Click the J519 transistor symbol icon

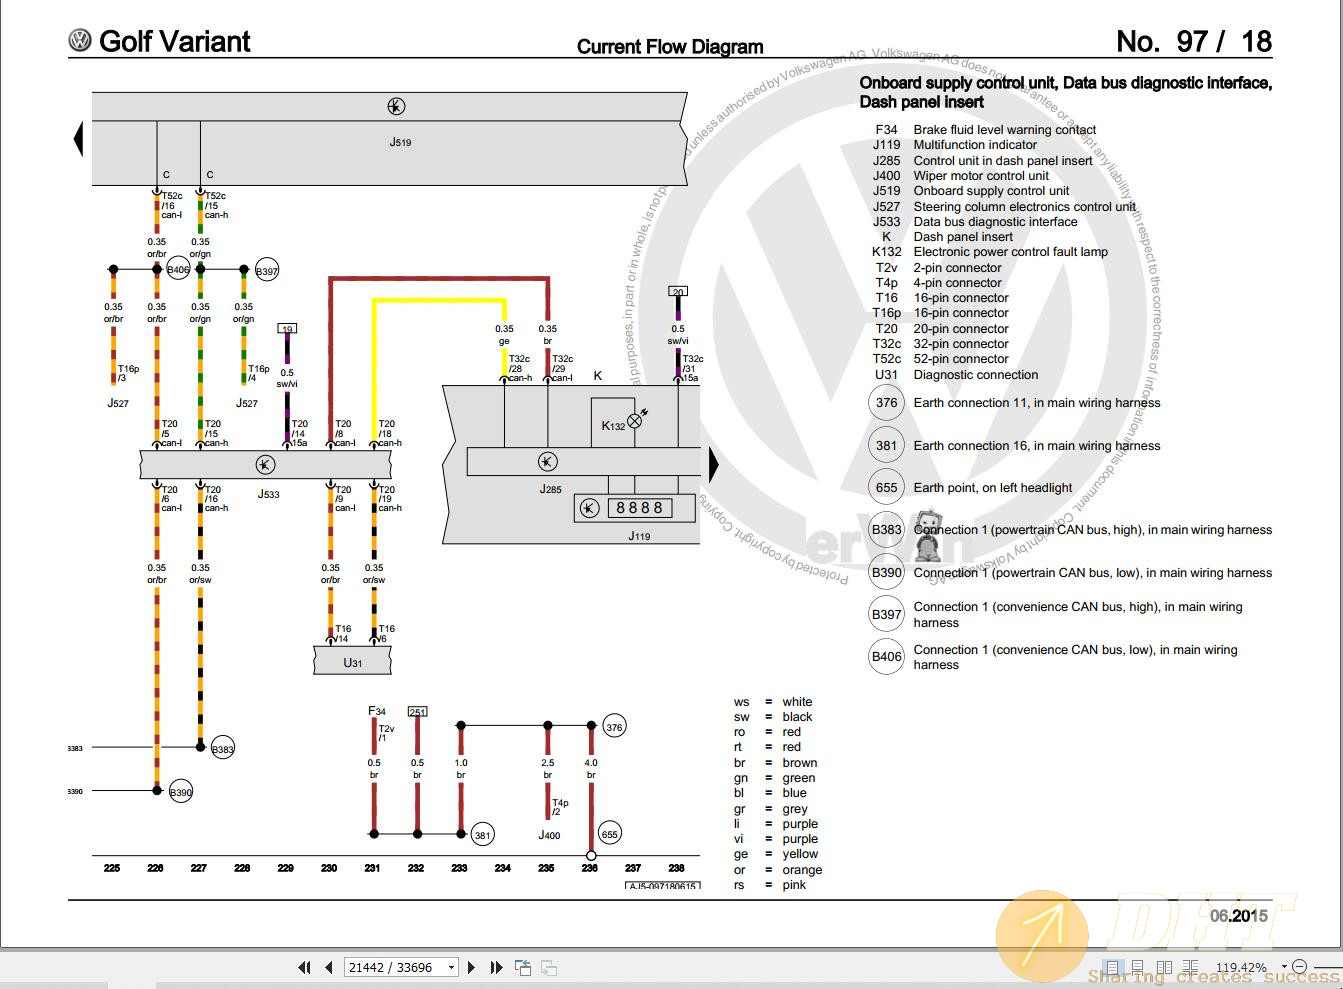(x=396, y=106)
